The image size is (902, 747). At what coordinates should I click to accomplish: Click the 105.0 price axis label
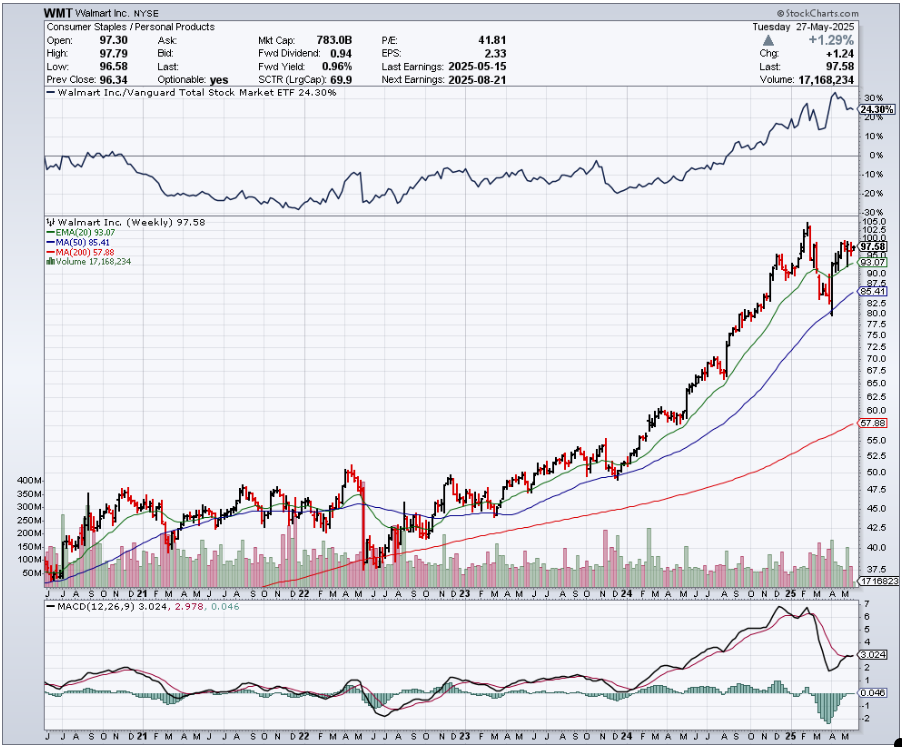pyautogui.click(x=873, y=222)
